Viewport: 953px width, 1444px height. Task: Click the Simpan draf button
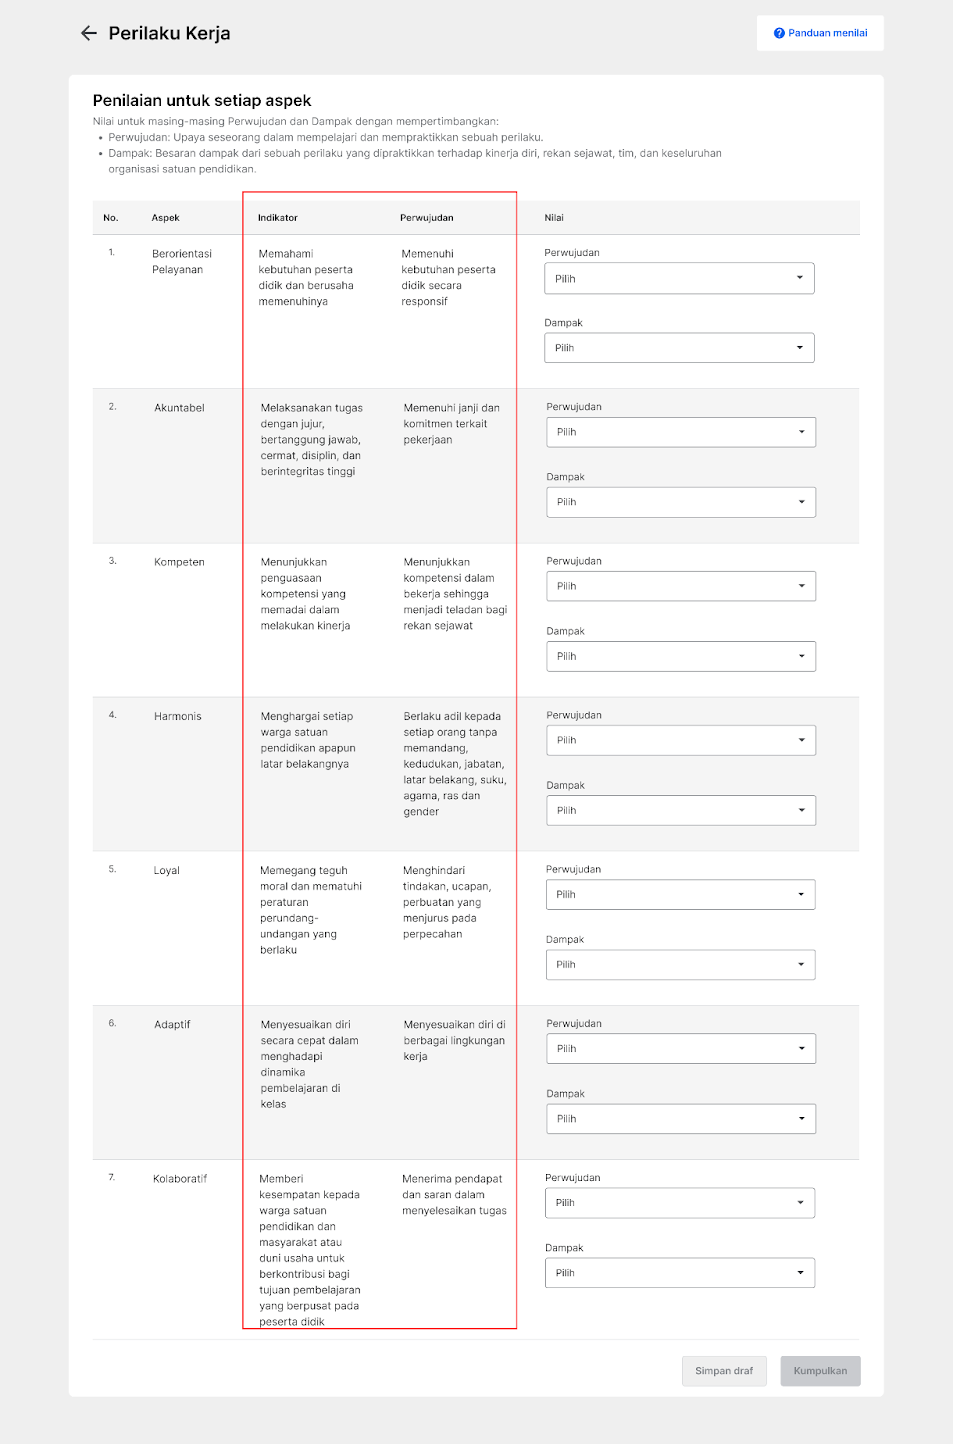pyautogui.click(x=724, y=1371)
